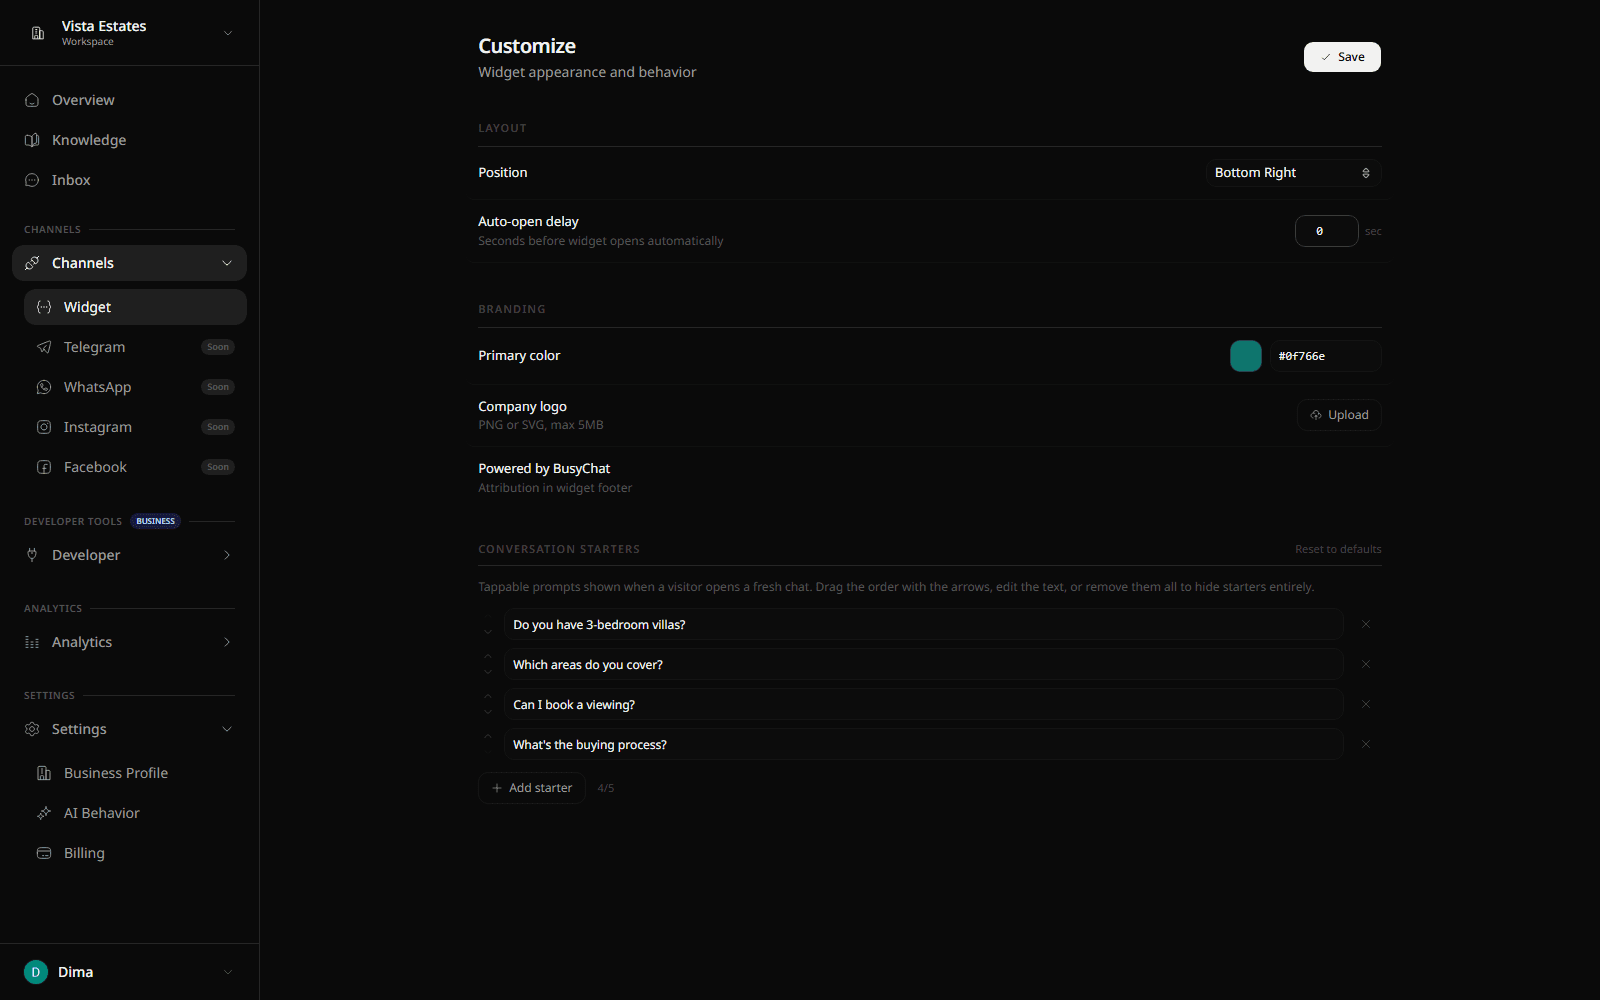Select the Telegram channel
1600x1000 pixels.
(135, 347)
